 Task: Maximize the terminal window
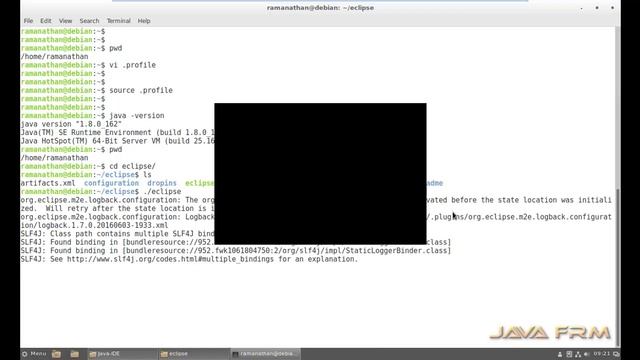(597, 8)
